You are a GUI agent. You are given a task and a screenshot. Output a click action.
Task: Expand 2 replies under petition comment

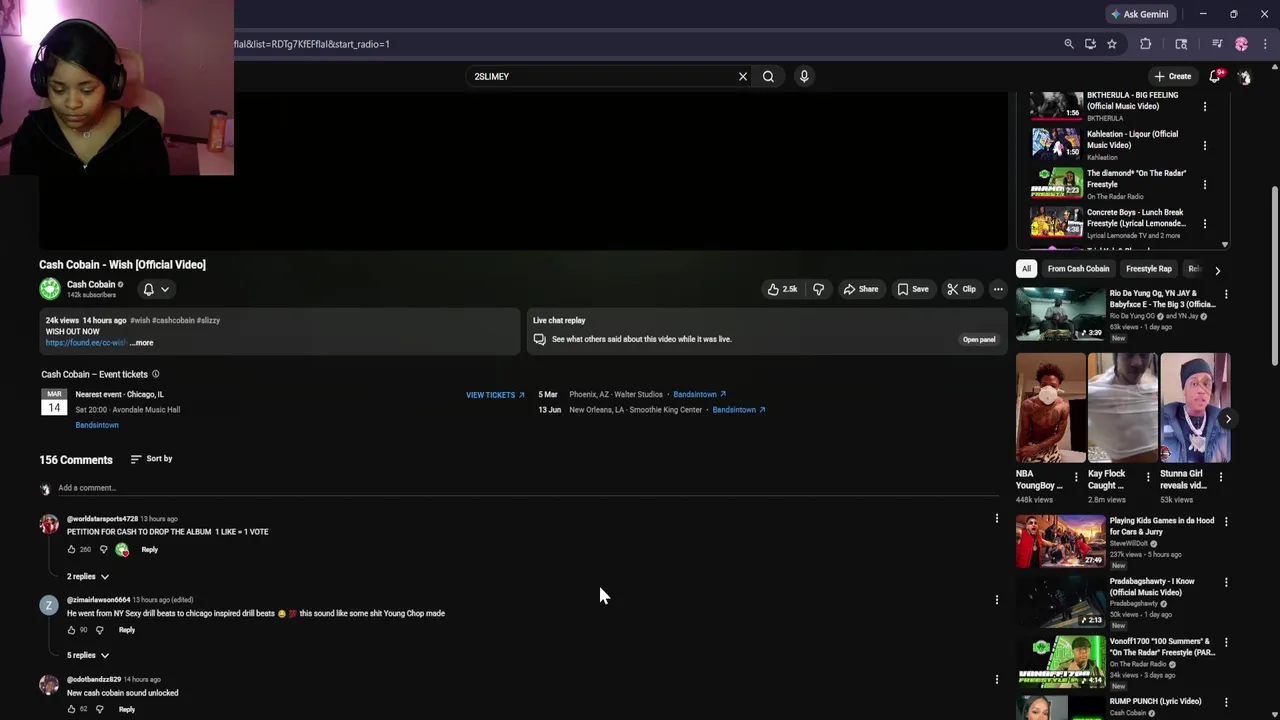[88, 576]
